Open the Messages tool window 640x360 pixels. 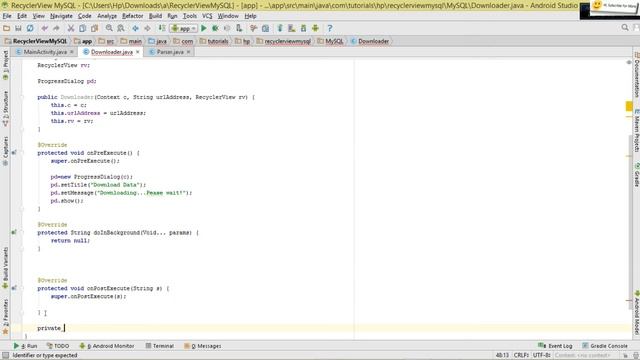tap(202, 346)
